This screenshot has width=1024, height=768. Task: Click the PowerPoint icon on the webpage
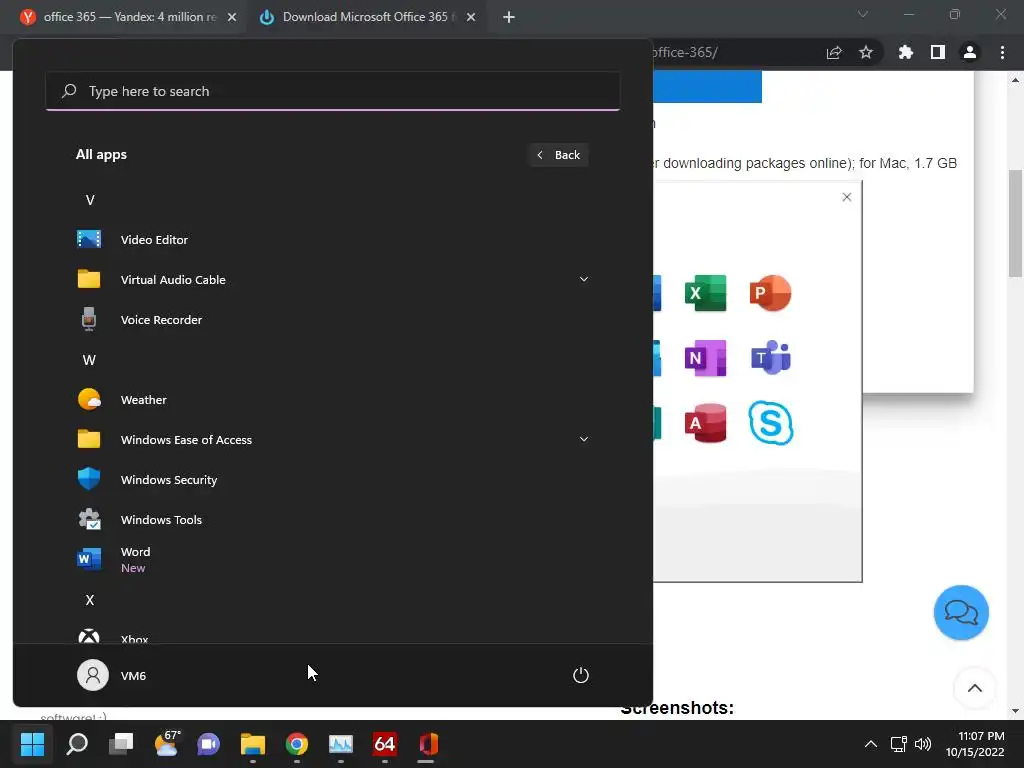tap(771, 293)
